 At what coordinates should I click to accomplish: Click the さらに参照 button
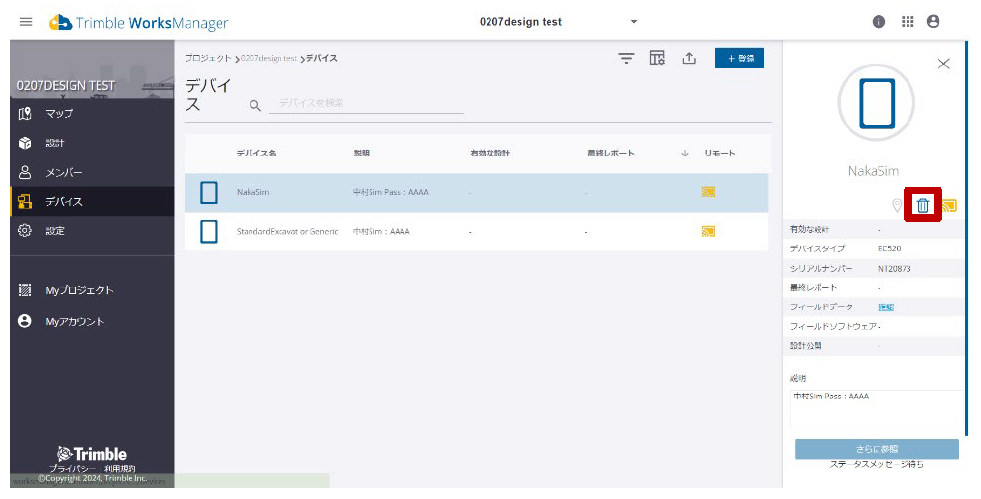point(876,449)
